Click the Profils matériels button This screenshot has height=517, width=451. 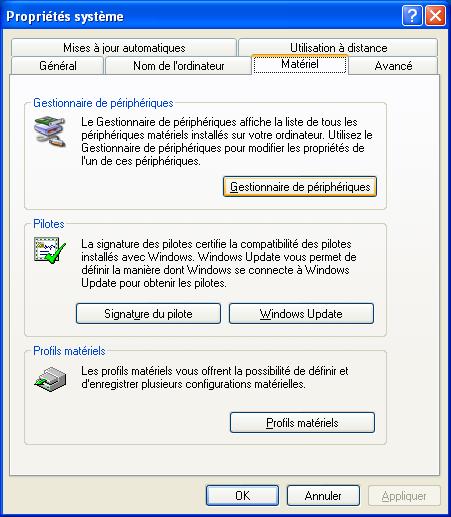click(302, 423)
